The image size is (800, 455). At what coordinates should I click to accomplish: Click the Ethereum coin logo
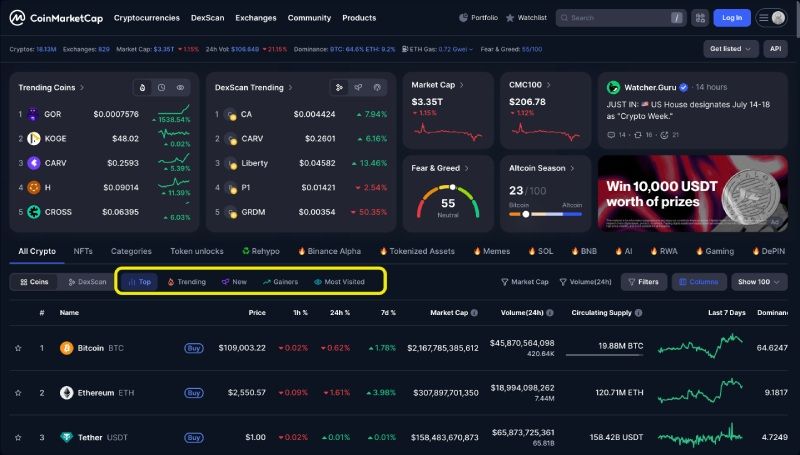tap(67, 393)
